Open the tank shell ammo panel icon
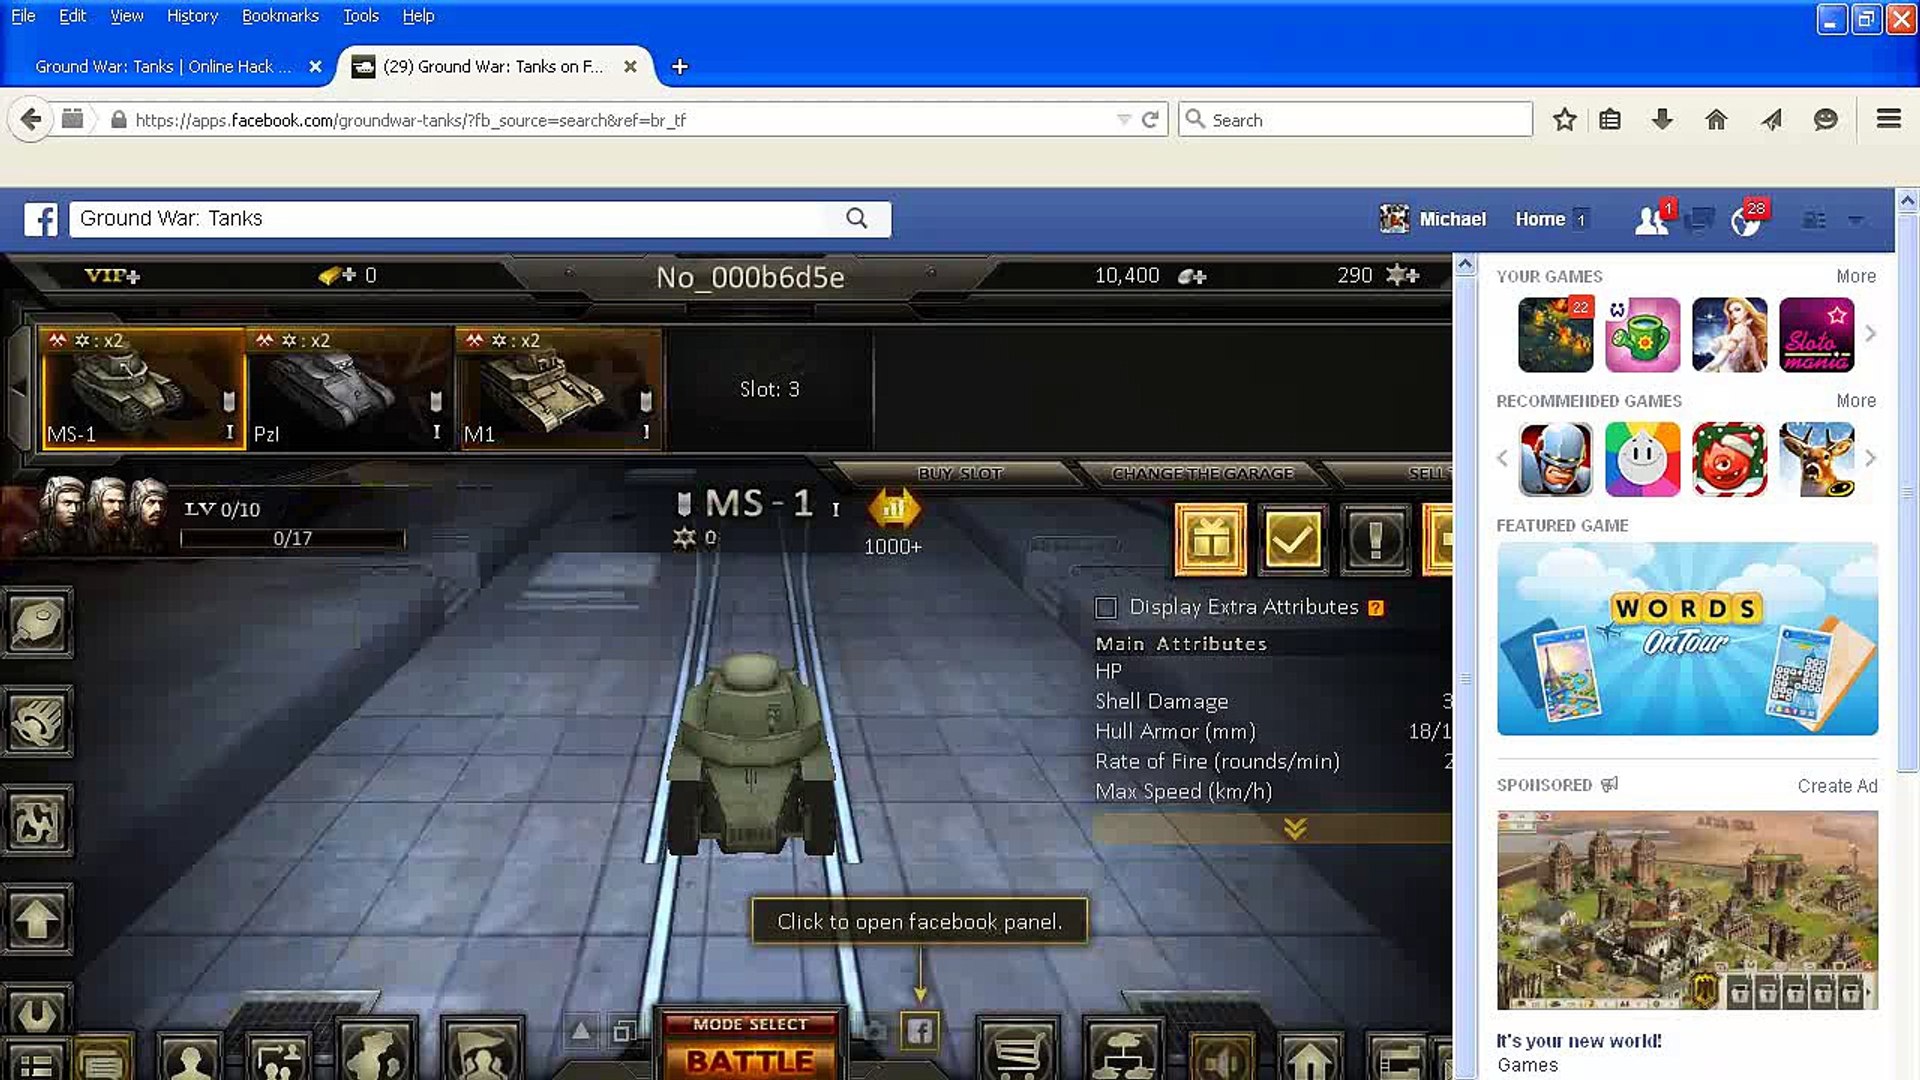 point(38,622)
